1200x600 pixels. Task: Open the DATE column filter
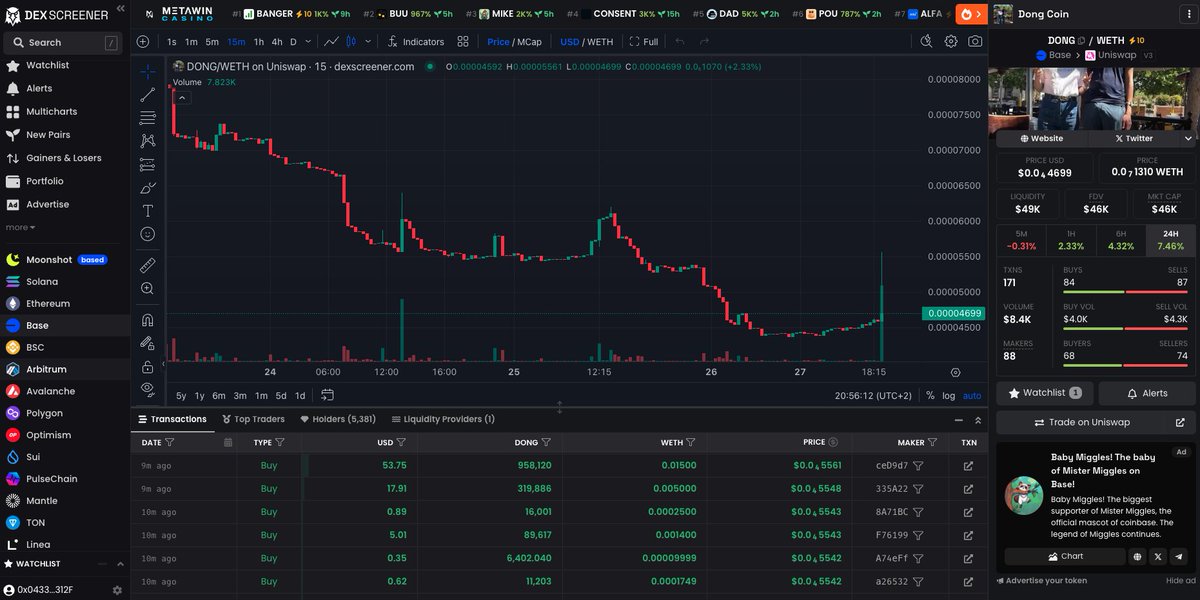169,442
